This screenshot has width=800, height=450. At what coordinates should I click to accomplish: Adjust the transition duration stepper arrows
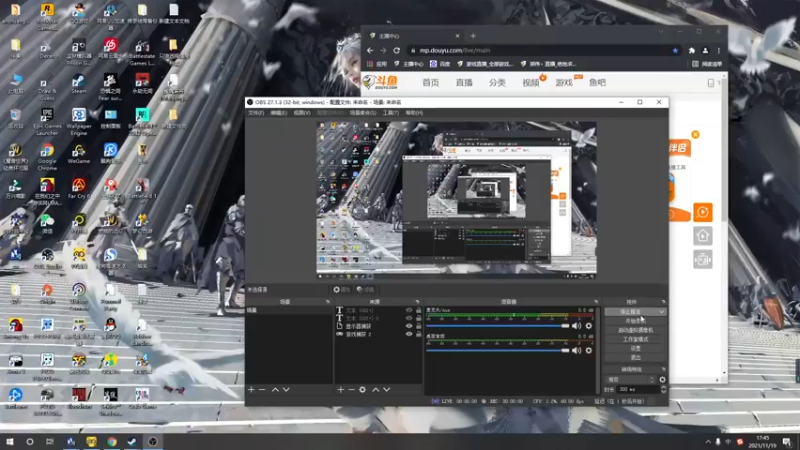tap(663, 389)
